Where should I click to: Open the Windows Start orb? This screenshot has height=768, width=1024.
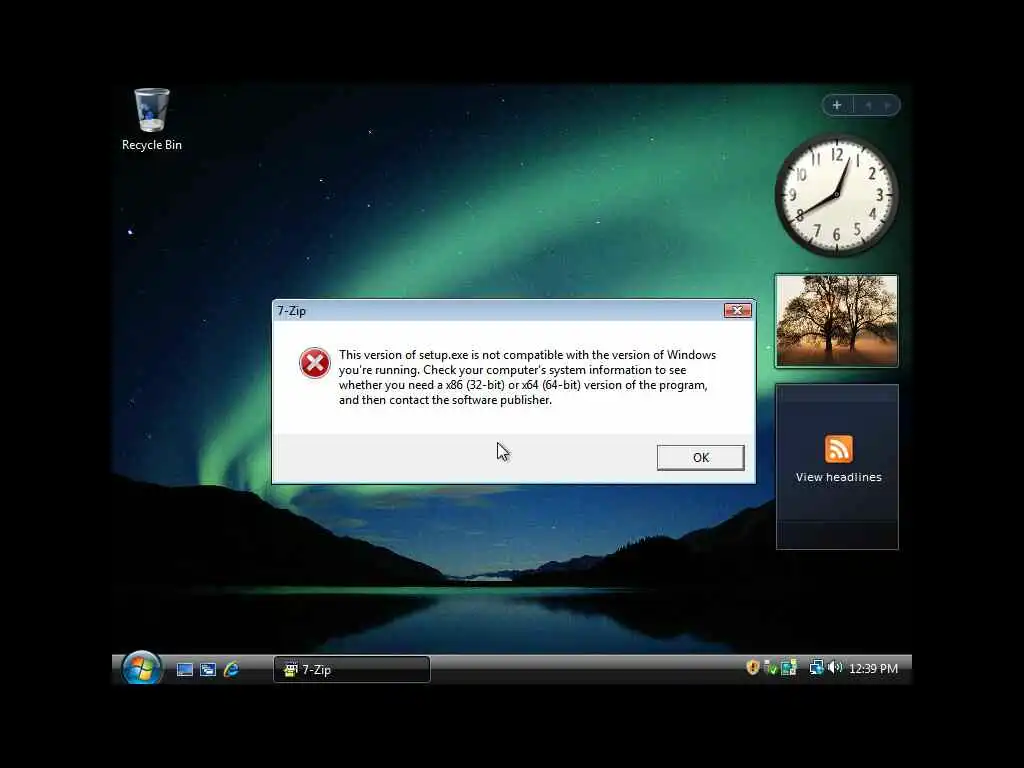[x=140, y=668]
